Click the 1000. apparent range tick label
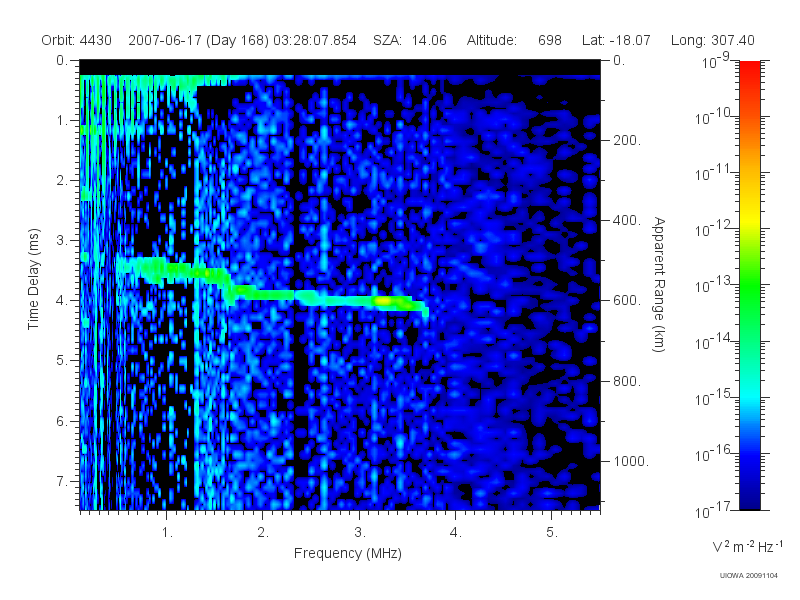800x600 pixels. pyautogui.click(x=631, y=461)
